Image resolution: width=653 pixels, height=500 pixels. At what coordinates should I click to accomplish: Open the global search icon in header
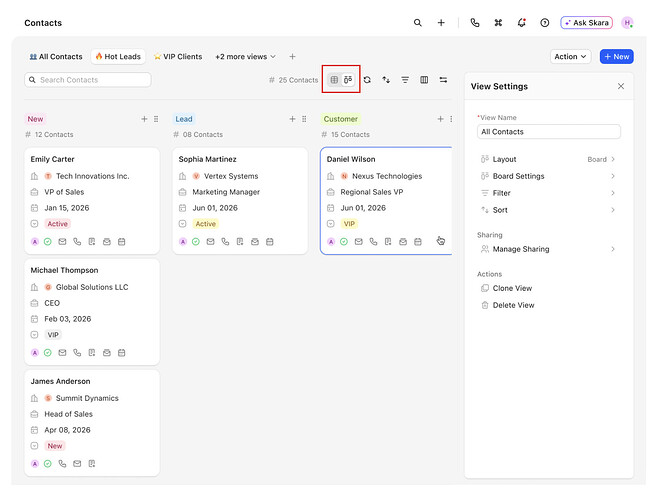click(417, 23)
